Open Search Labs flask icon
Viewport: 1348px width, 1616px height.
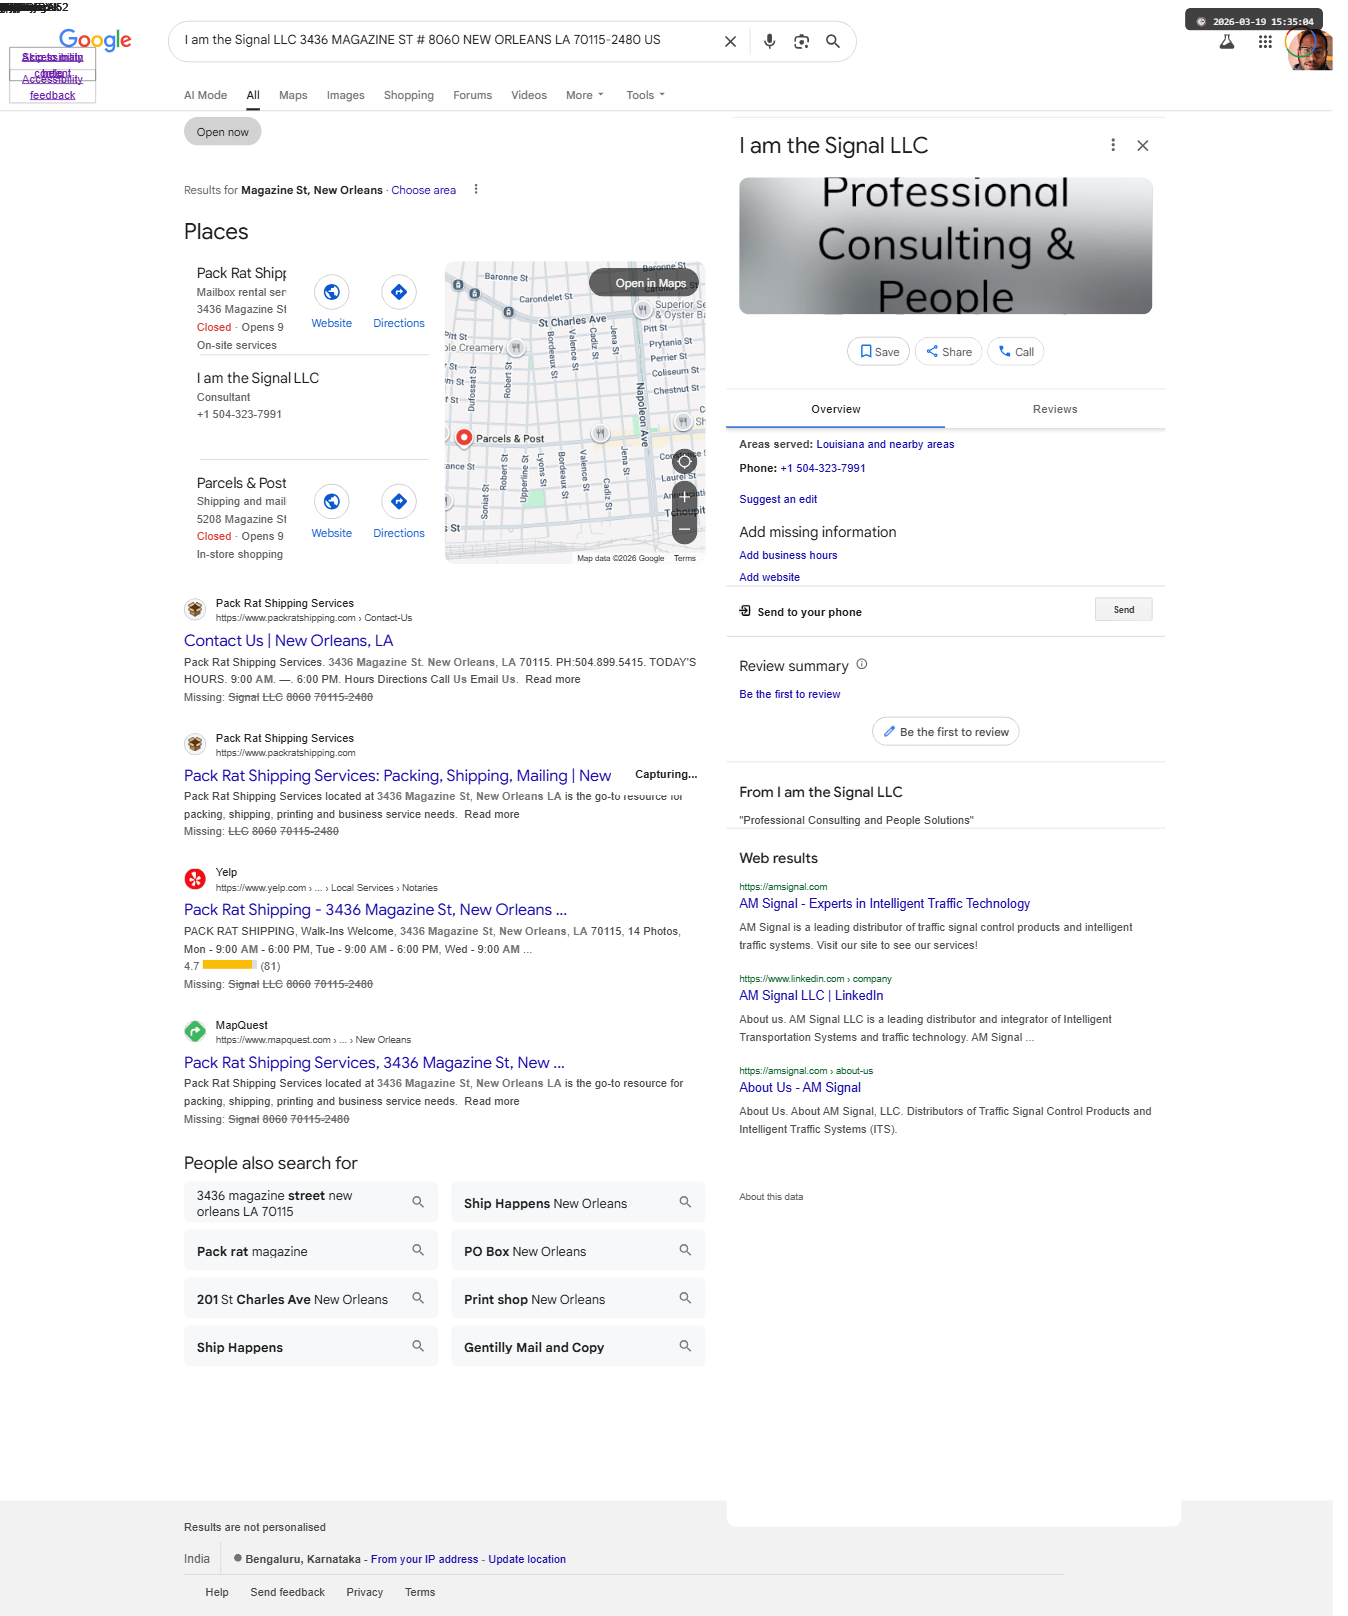1227,42
